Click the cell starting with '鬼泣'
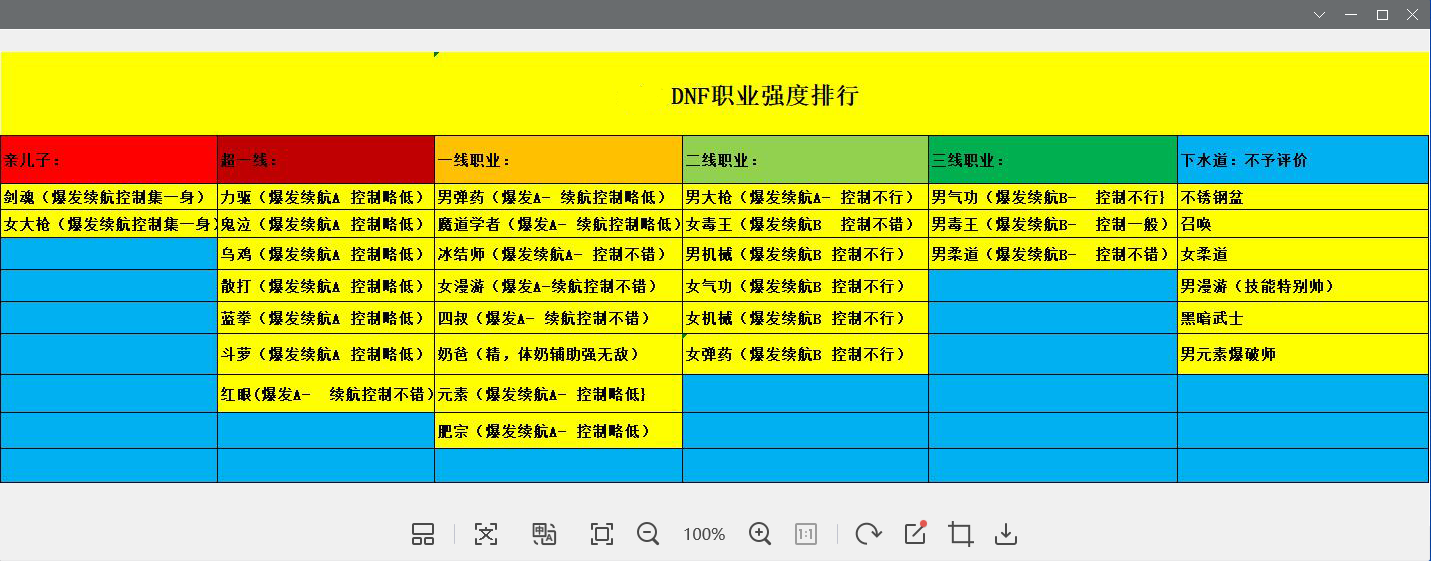Image resolution: width=1431 pixels, height=561 pixels. pos(326,224)
